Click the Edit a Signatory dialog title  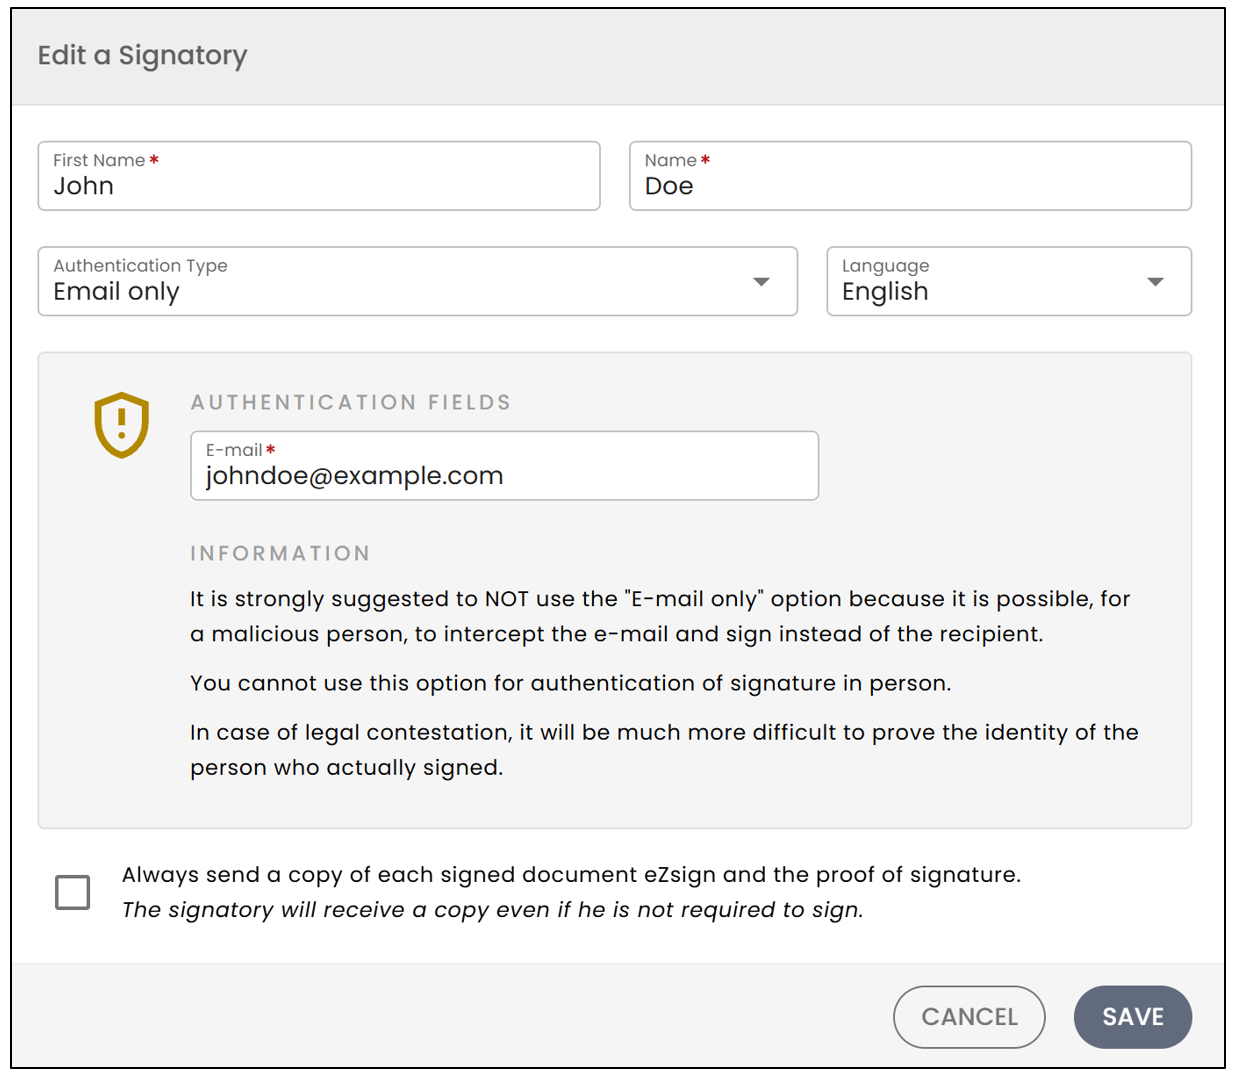[x=142, y=55]
